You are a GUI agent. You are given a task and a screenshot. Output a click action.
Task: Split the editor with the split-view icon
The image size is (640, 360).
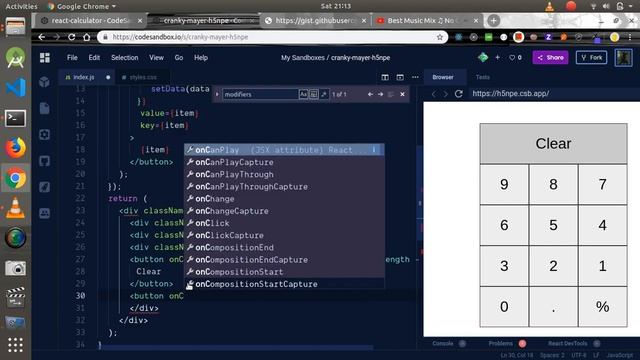(x=385, y=77)
